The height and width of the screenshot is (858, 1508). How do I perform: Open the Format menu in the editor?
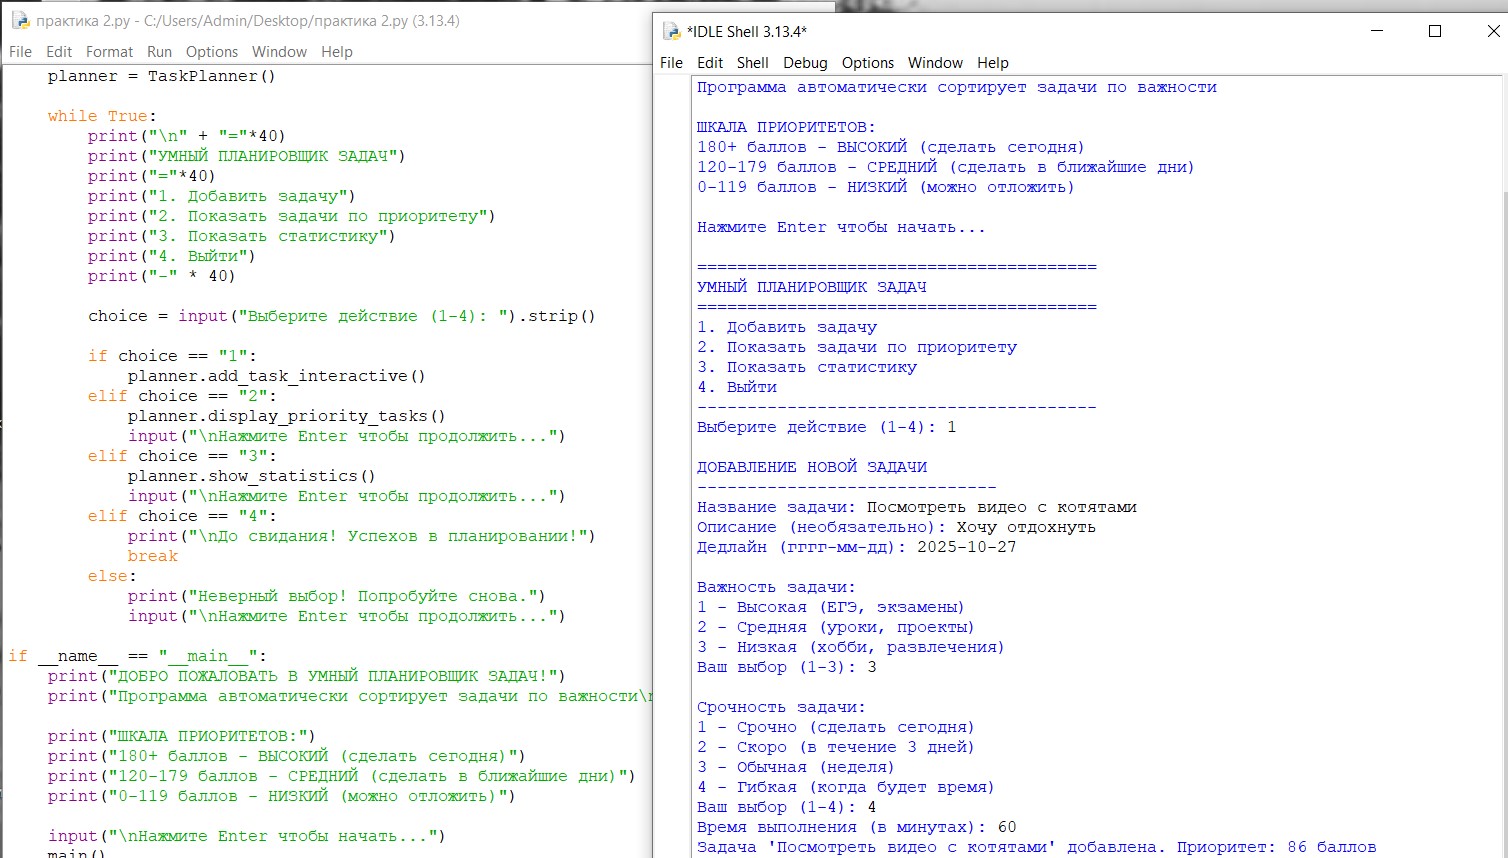[x=109, y=52]
